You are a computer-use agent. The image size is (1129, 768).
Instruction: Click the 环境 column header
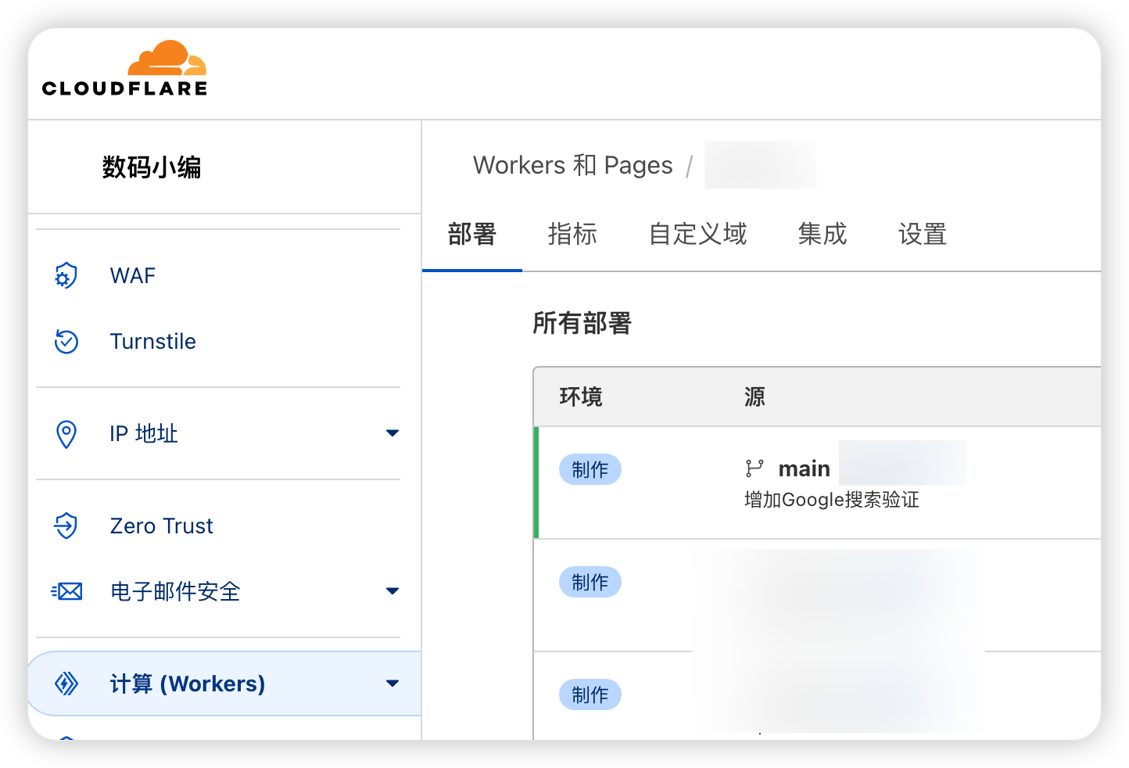(580, 397)
